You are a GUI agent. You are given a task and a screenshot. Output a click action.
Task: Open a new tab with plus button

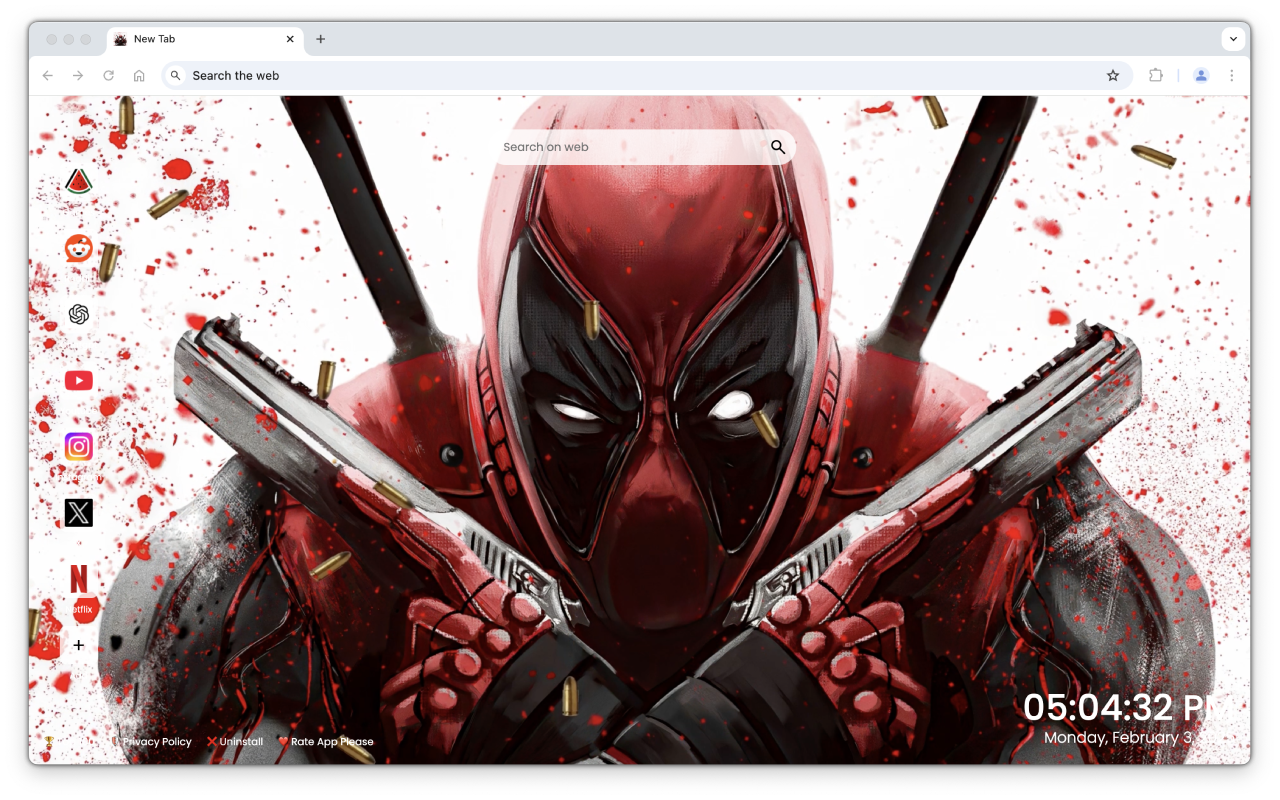321,39
